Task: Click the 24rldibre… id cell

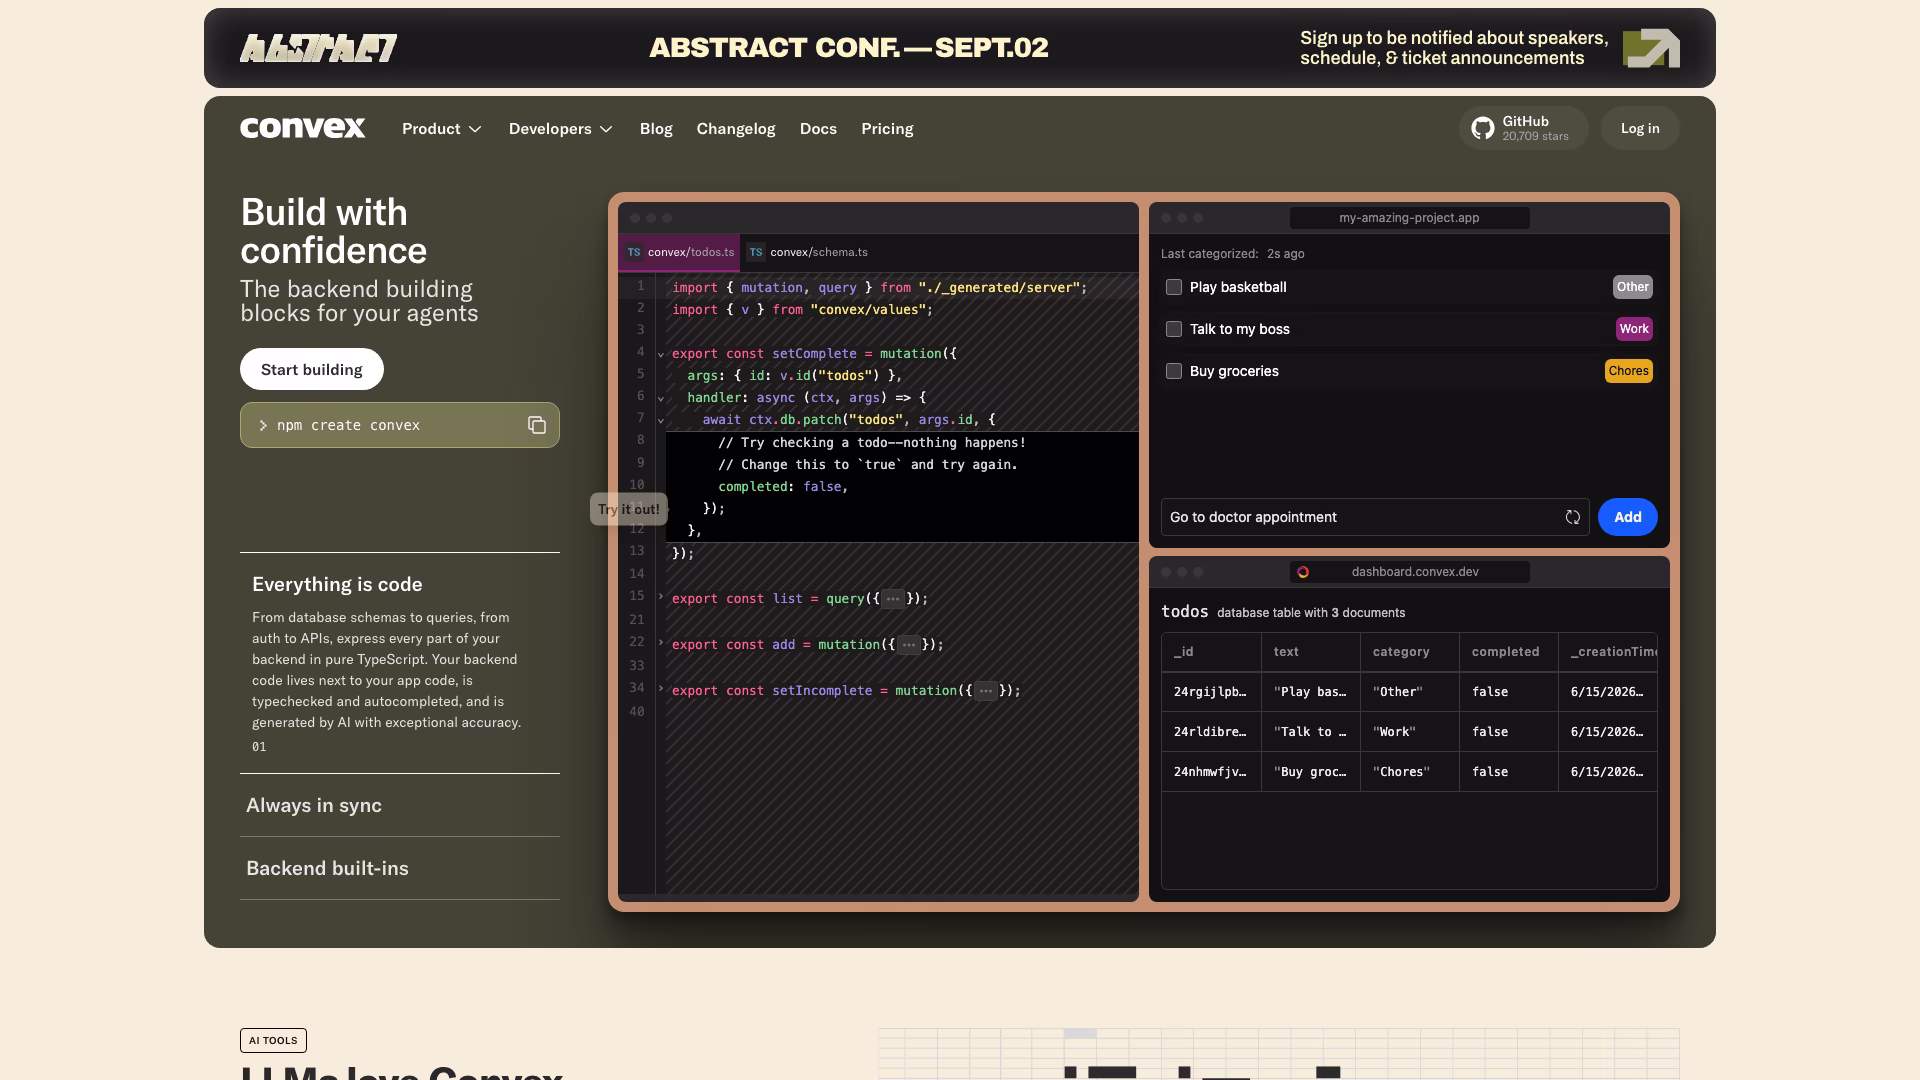Action: tap(1211, 732)
